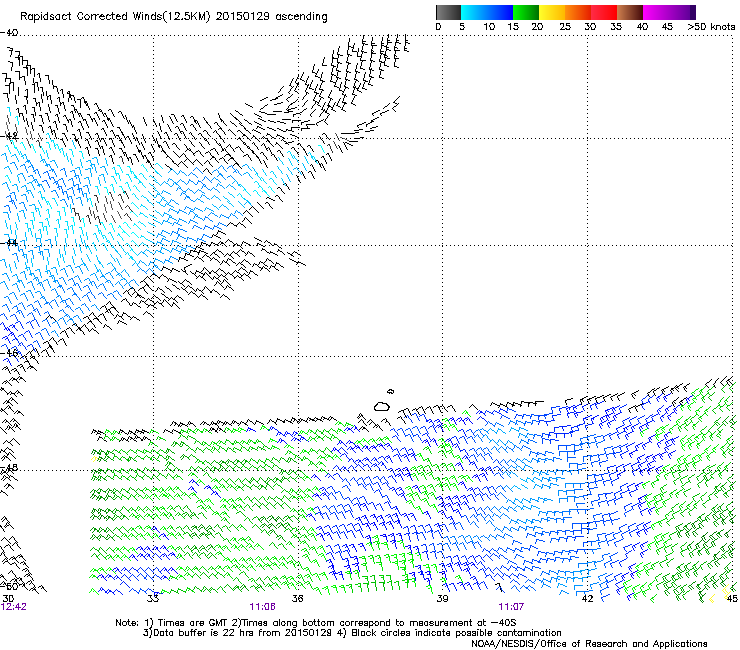Click longitude label '33' on bottom axis

pyautogui.click(x=153, y=599)
